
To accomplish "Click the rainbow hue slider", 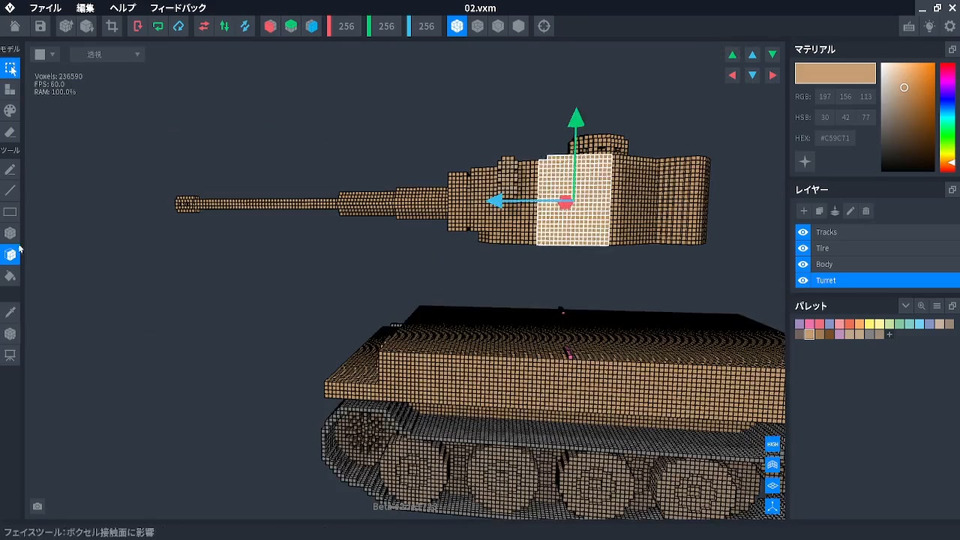I will tap(947, 117).
